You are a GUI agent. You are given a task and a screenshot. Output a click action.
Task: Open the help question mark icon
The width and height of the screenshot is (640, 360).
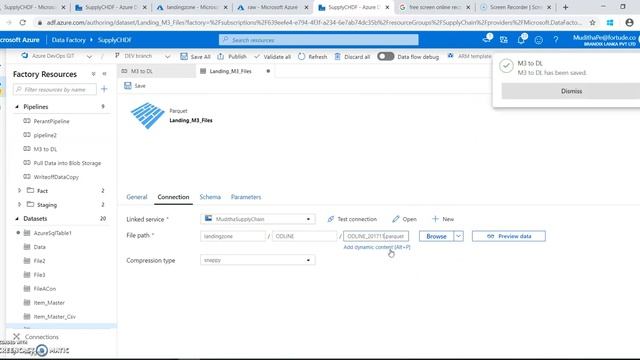556,40
